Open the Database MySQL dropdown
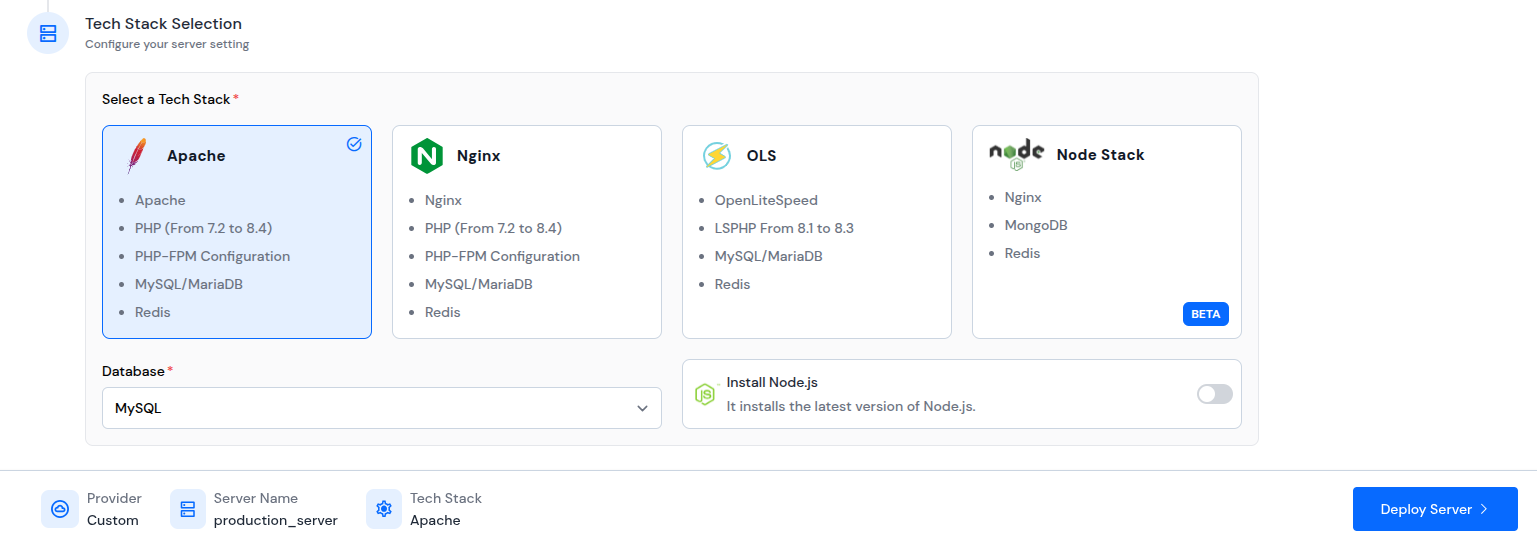The image size is (1537, 542). click(x=382, y=408)
